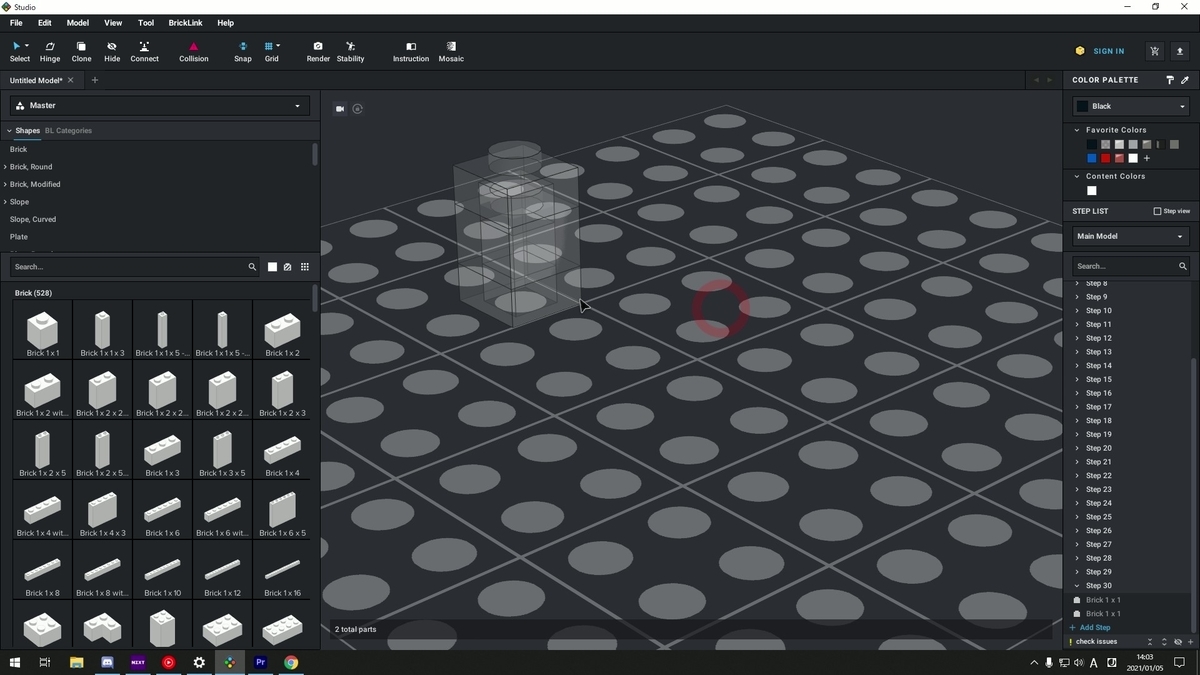Open the Black color dropdown
The image size is (1200, 675).
point(1131,106)
